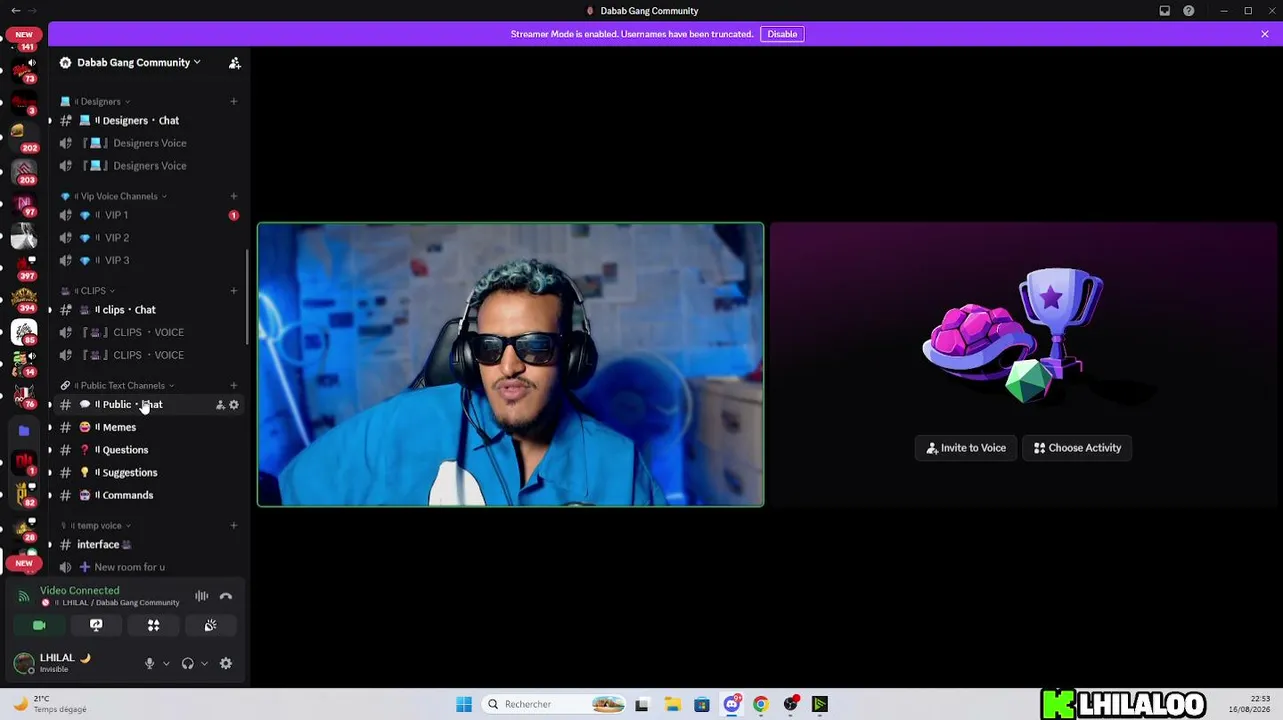This screenshot has width=1283, height=720.
Task: Open Google Chrome from the taskbar
Action: tap(761, 704)
